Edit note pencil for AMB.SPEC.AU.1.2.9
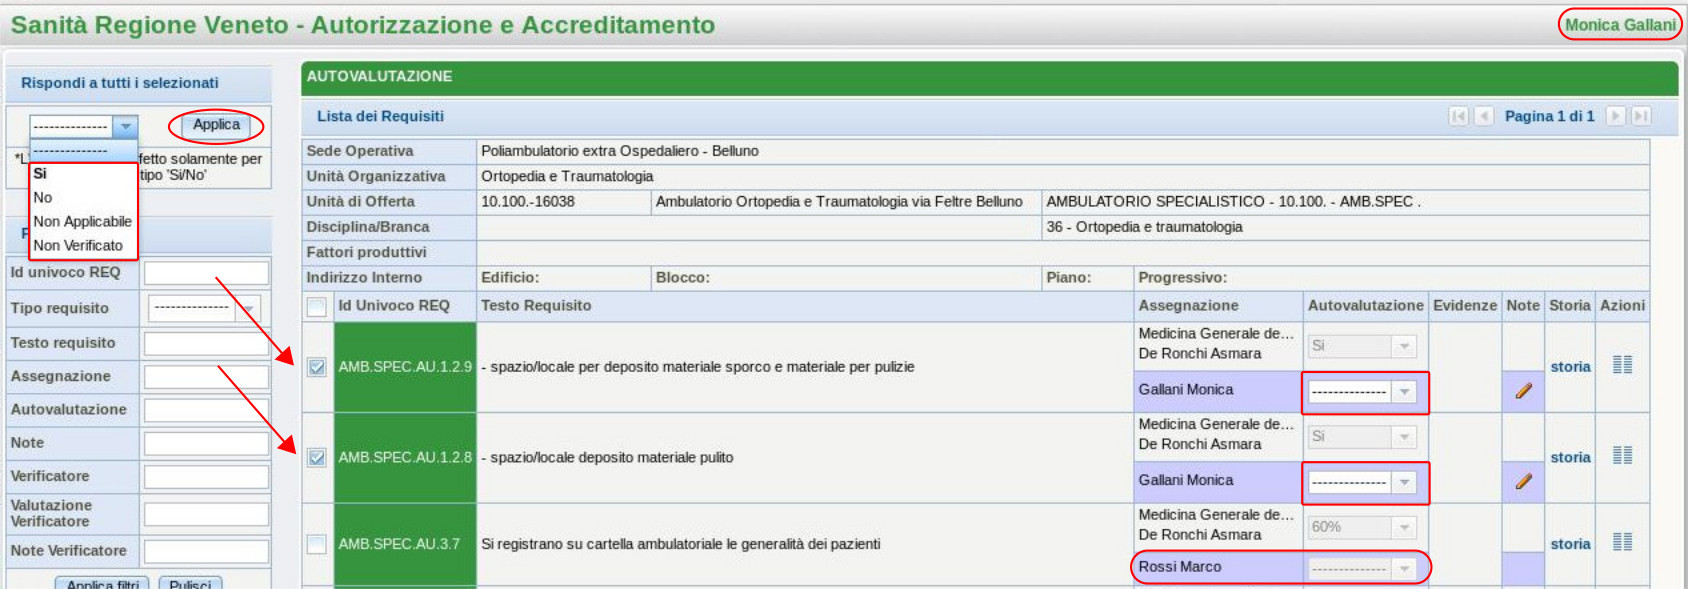The width and height of the screenshot is (1688, 589). (x=1523, y=391)
